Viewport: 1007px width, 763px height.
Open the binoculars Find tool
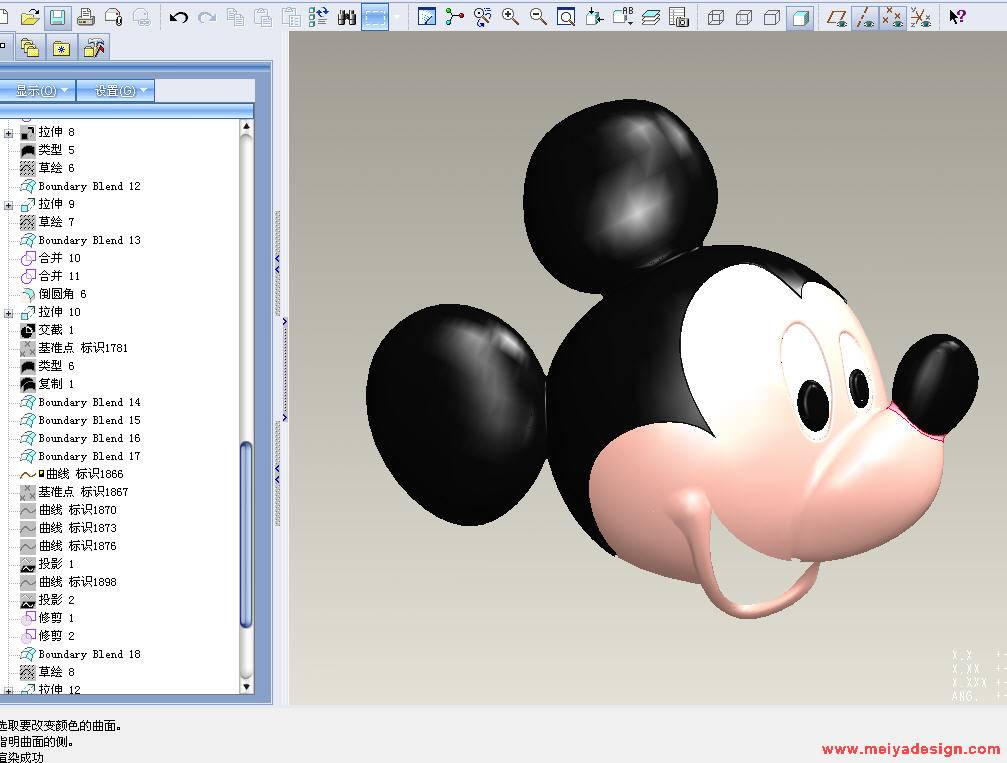pyautogui.click(x=347, y=17)
